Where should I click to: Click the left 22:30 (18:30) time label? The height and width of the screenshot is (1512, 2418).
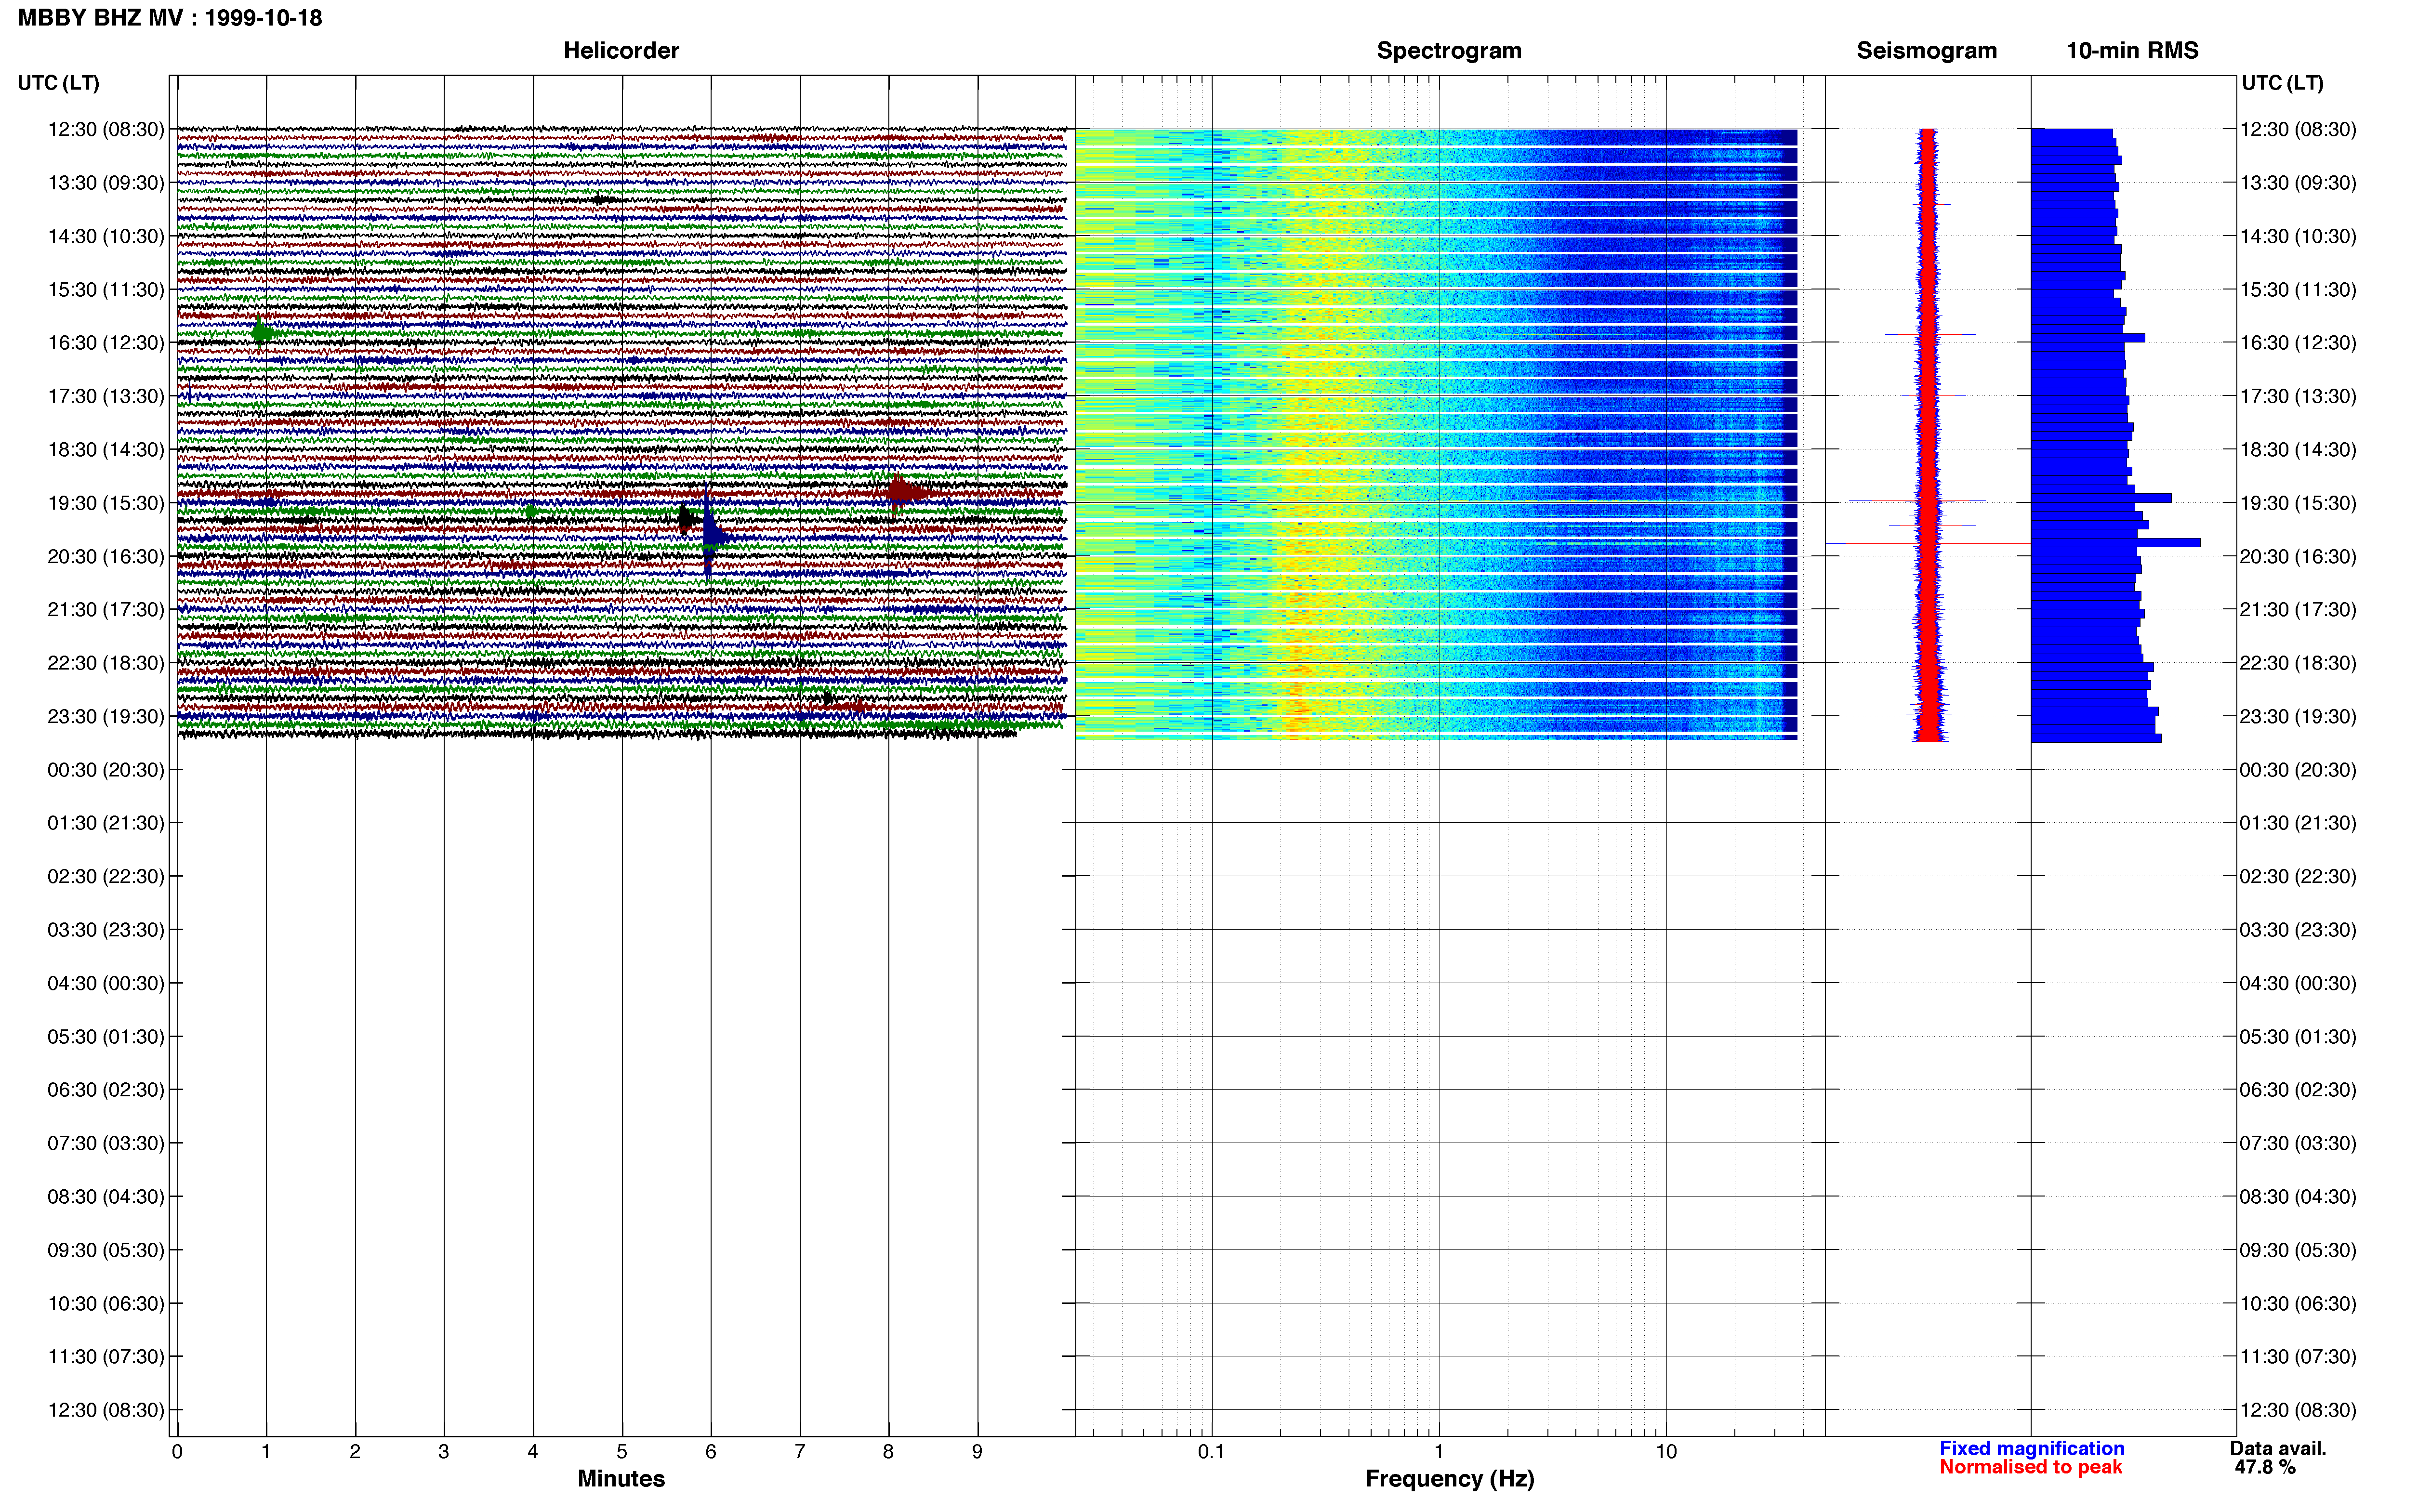106,663
